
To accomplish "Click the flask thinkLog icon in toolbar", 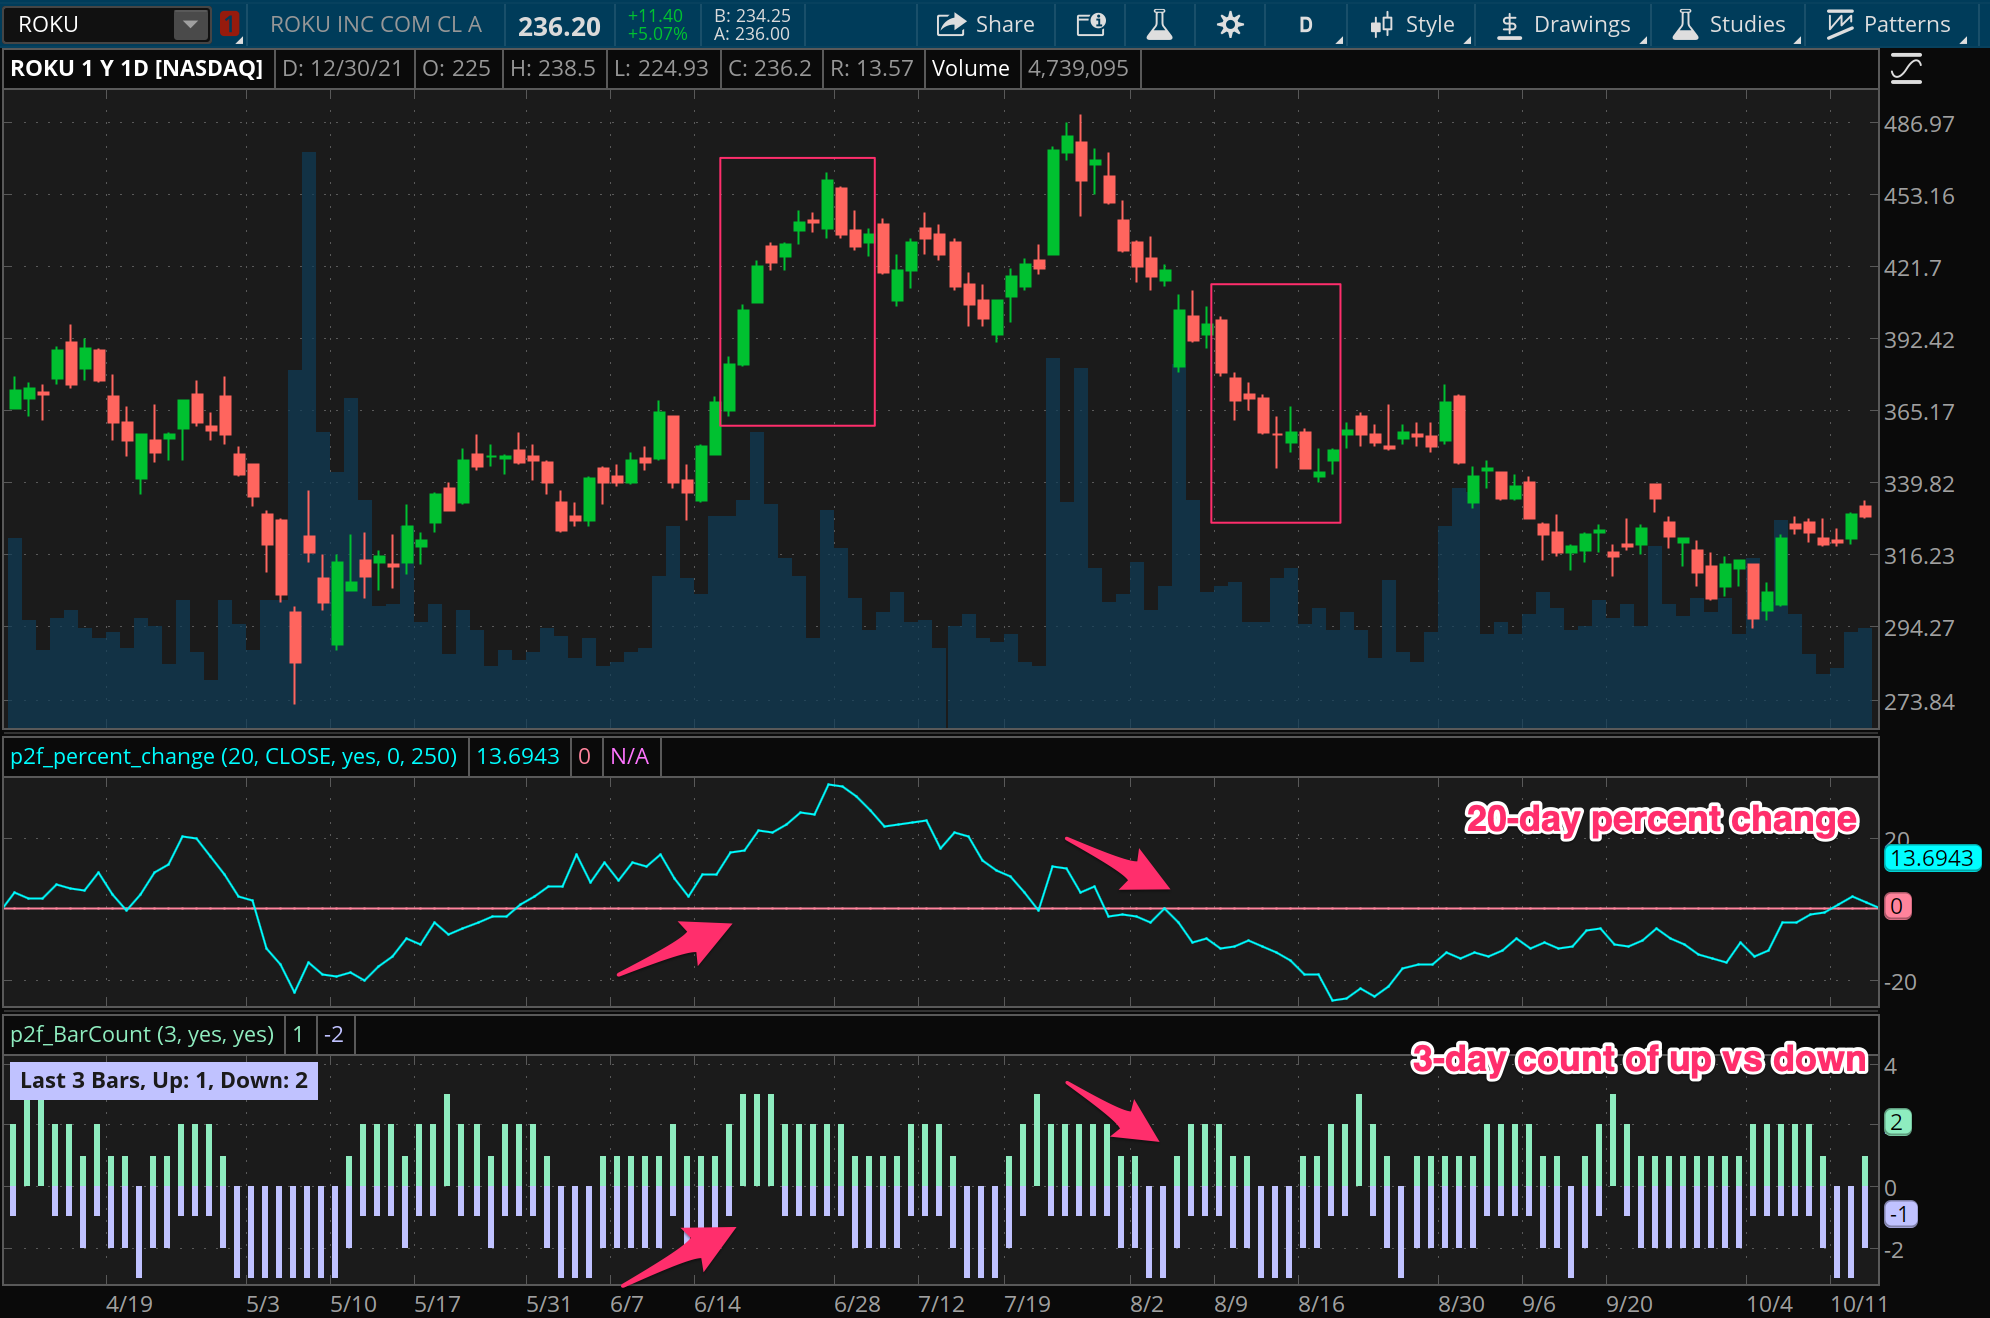I will pos(1159,24).
